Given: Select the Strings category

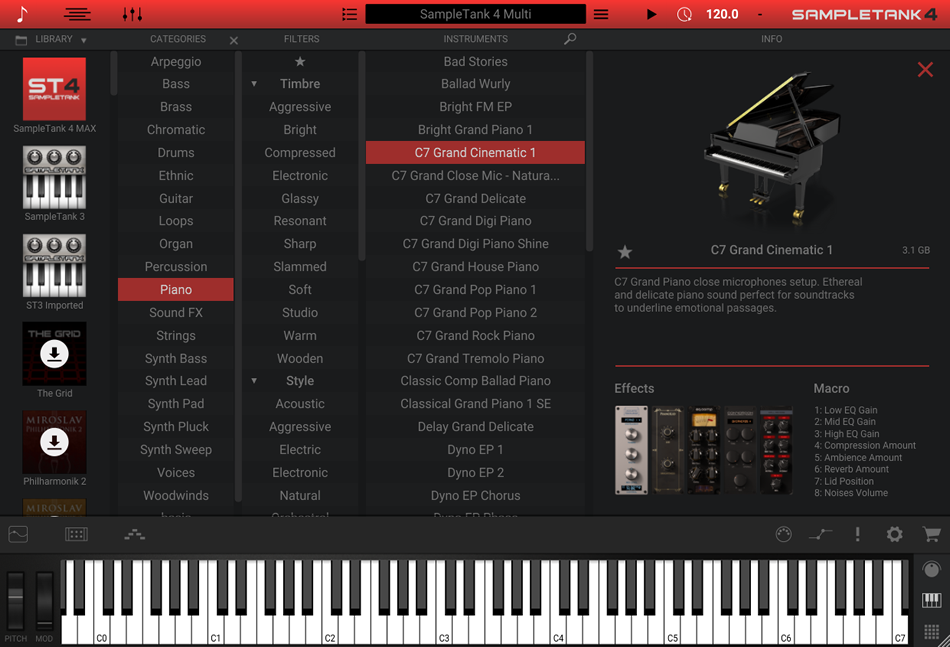Looking at the screenshot, I should pos(176,336).
